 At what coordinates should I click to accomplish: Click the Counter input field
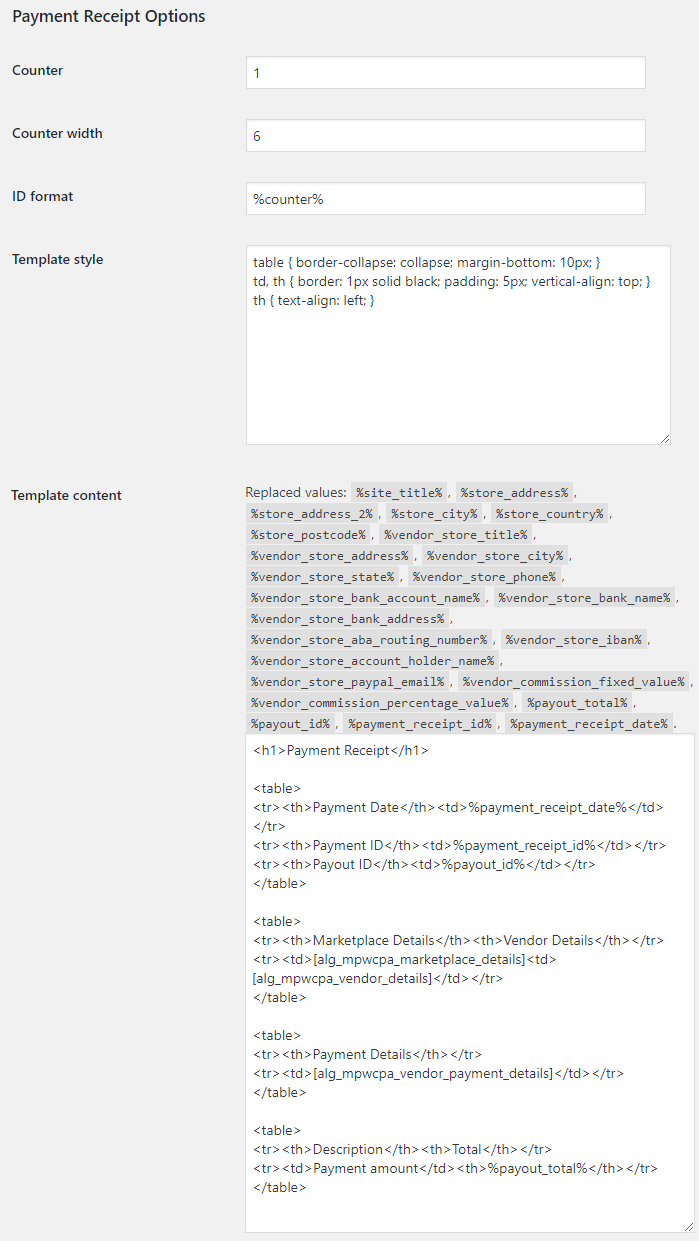(446, 73)
